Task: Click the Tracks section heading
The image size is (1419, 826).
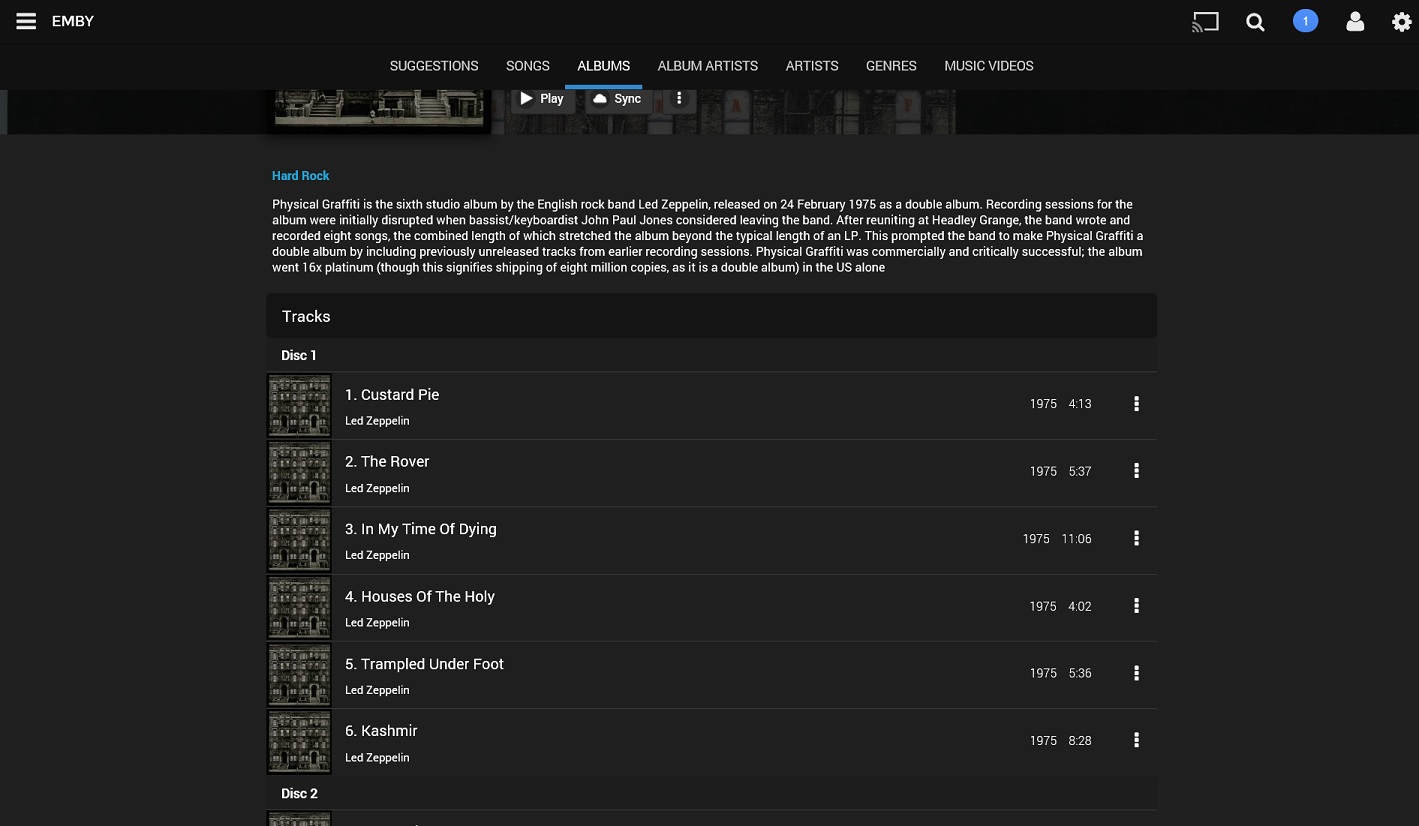Action: point(306,316)
